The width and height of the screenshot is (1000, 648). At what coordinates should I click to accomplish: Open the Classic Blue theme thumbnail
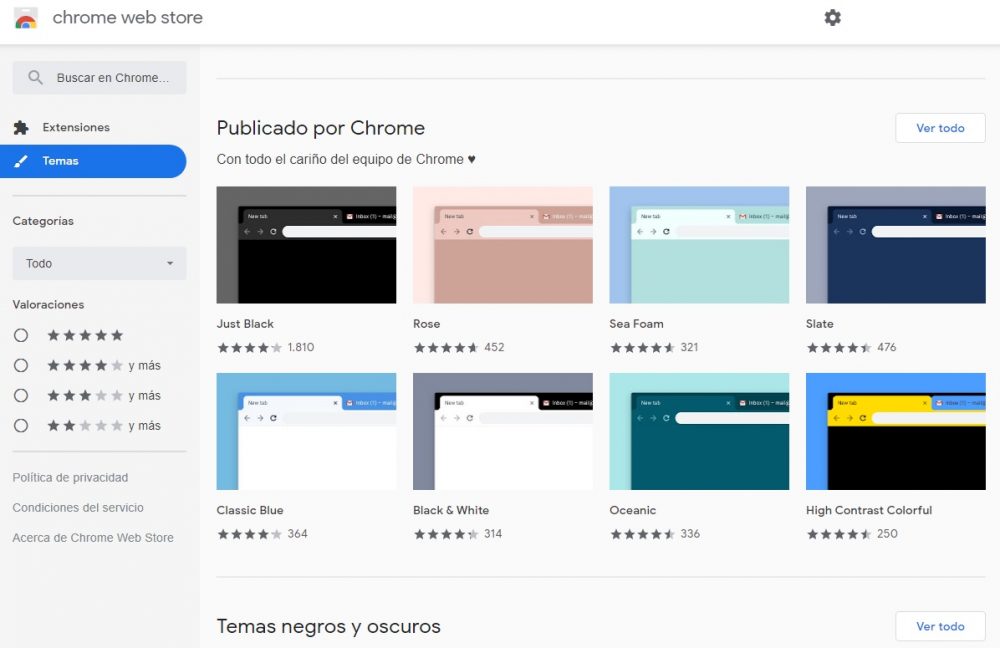[306, 431]
